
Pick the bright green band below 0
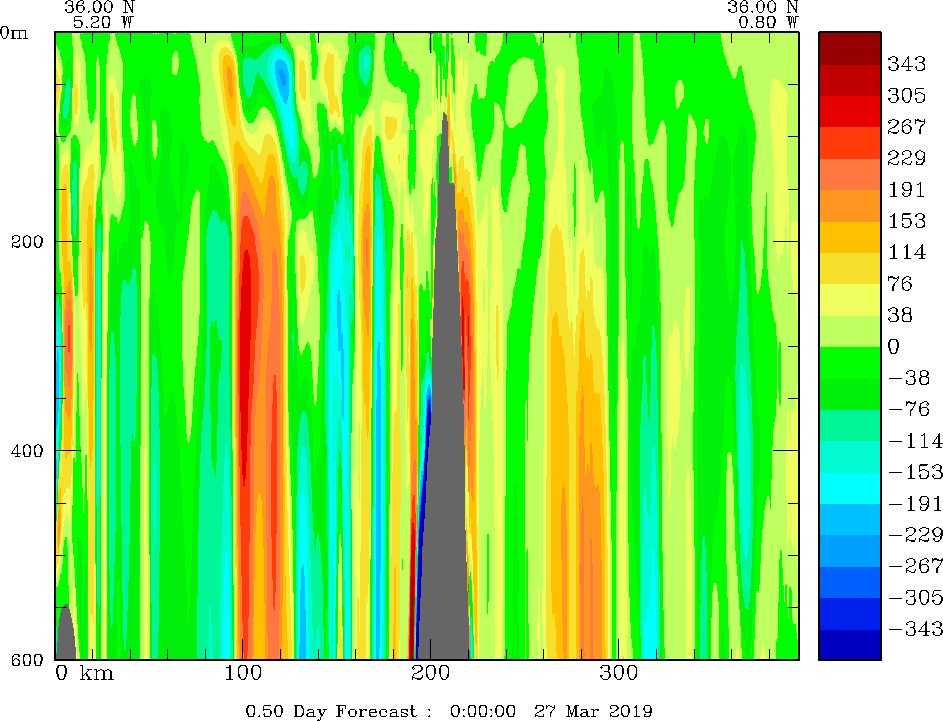[850, 363]
